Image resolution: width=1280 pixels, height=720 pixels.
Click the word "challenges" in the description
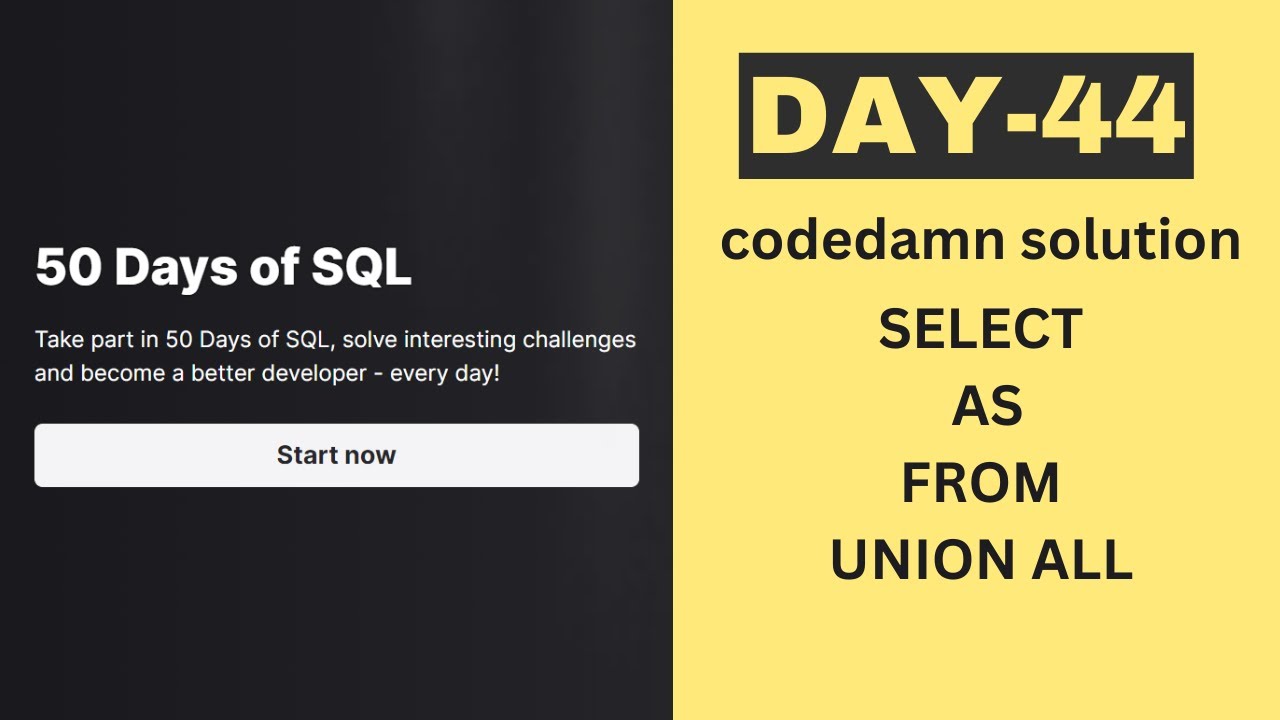coord(579,340)
